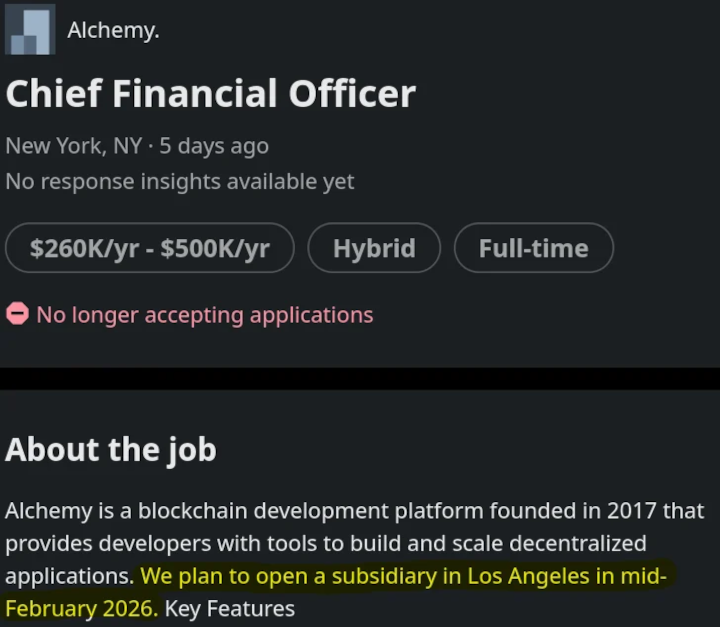720x627 pixels.
Task: Select the Hybrid workplace pill
Action: [x=374, y=248]
